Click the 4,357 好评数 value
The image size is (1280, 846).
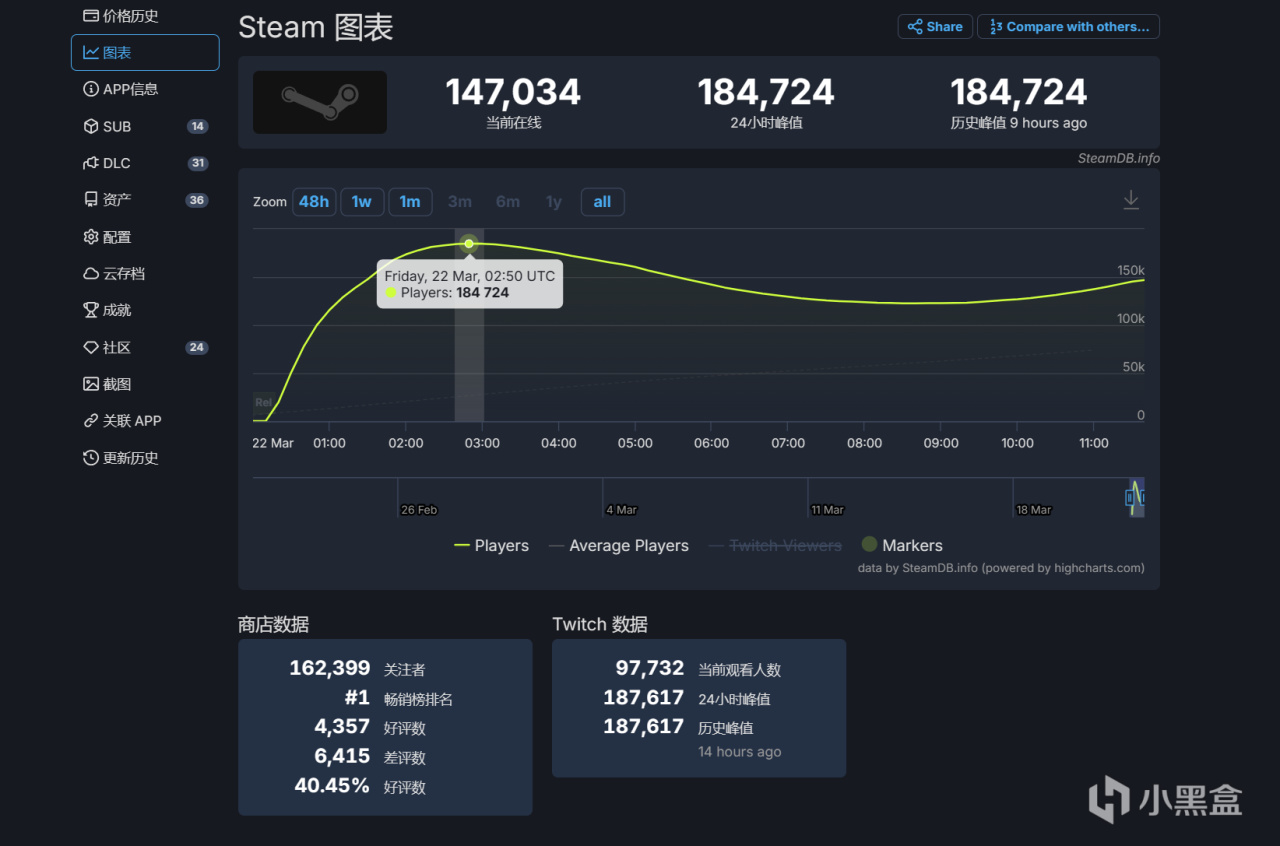[x=343, y=727]
